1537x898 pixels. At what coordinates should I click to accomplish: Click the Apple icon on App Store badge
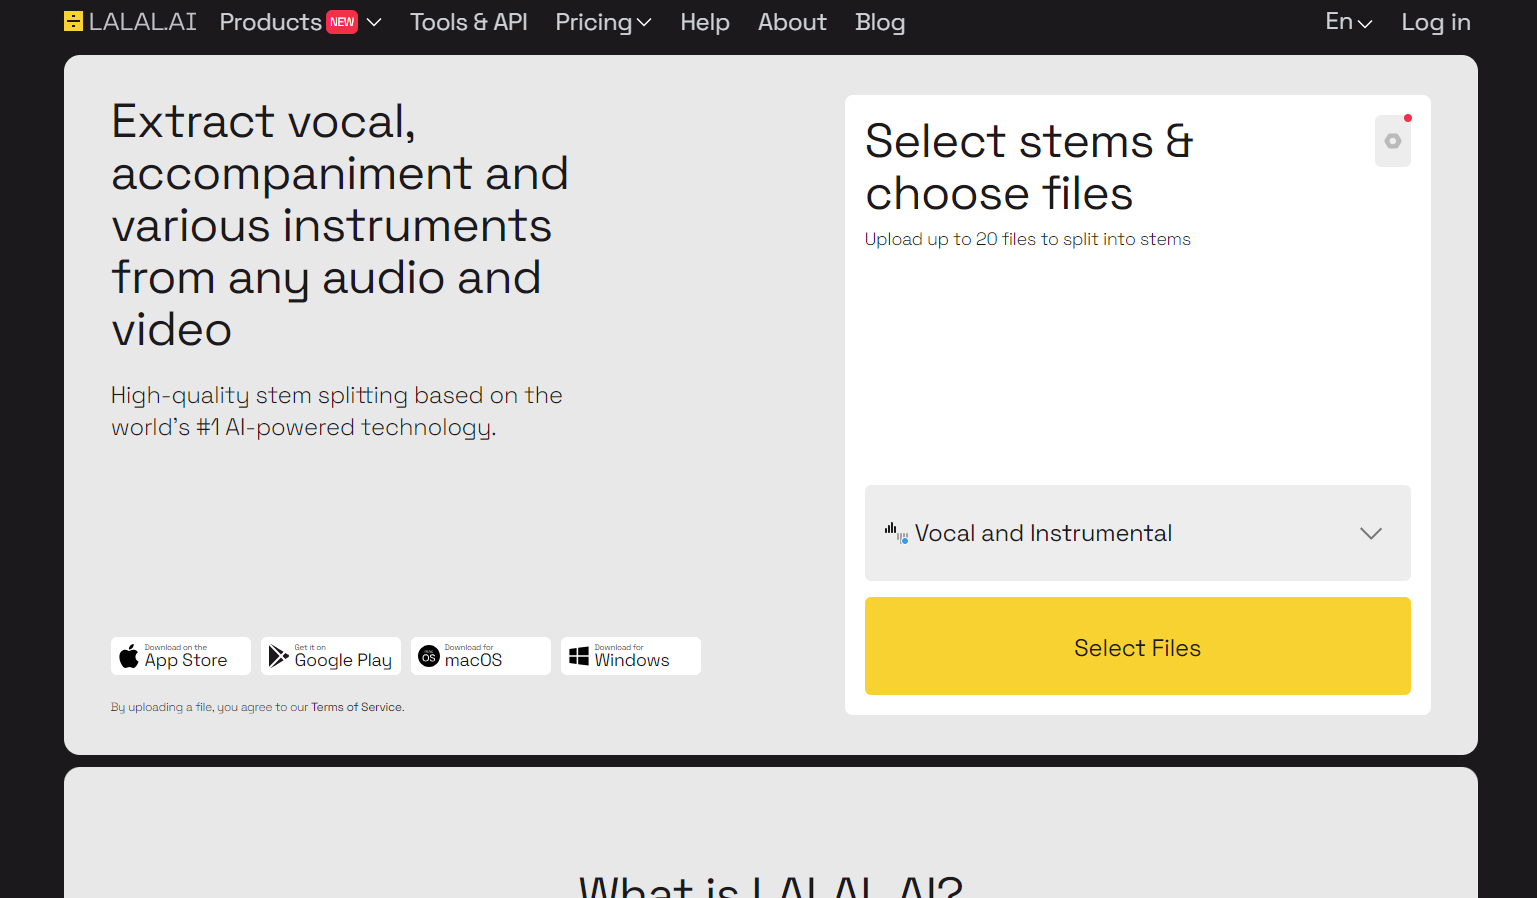(129, 656)
